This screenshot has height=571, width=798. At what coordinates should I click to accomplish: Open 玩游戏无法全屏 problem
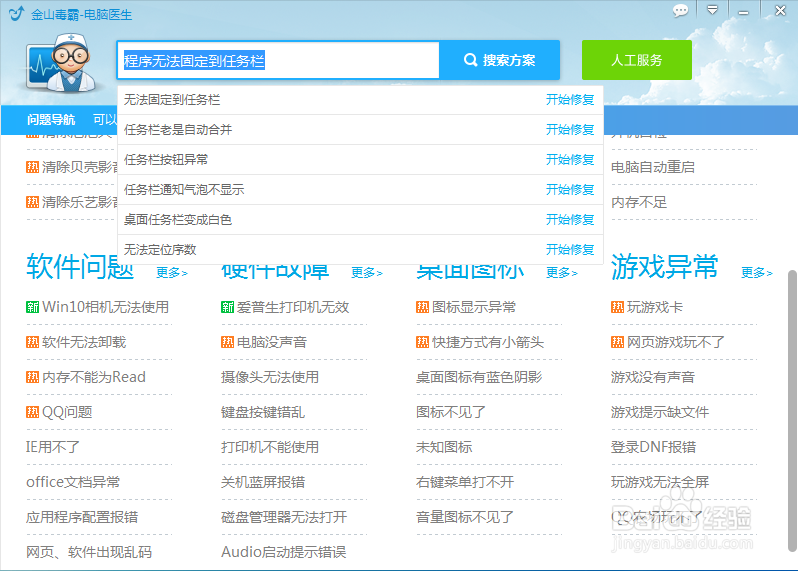[x=660, y=482]
